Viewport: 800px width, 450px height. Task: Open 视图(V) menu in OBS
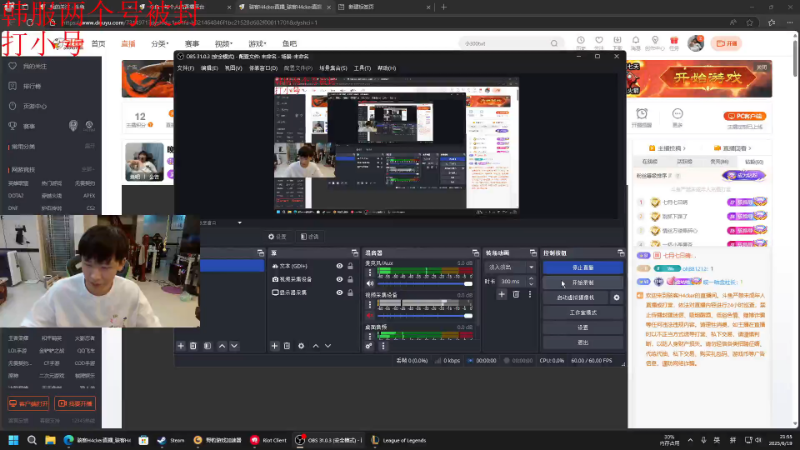click(233, 68)
